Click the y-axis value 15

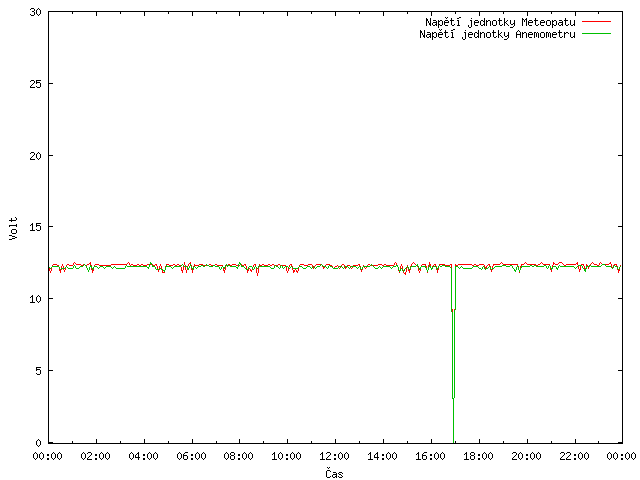pos(36,227)
